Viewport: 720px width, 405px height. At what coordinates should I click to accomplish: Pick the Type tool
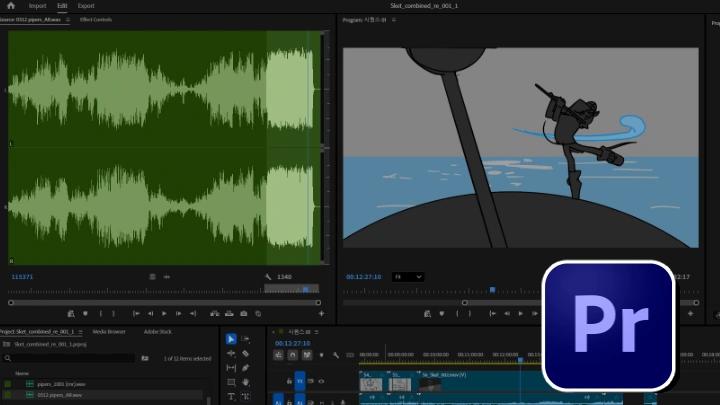[x=231, y=396]
